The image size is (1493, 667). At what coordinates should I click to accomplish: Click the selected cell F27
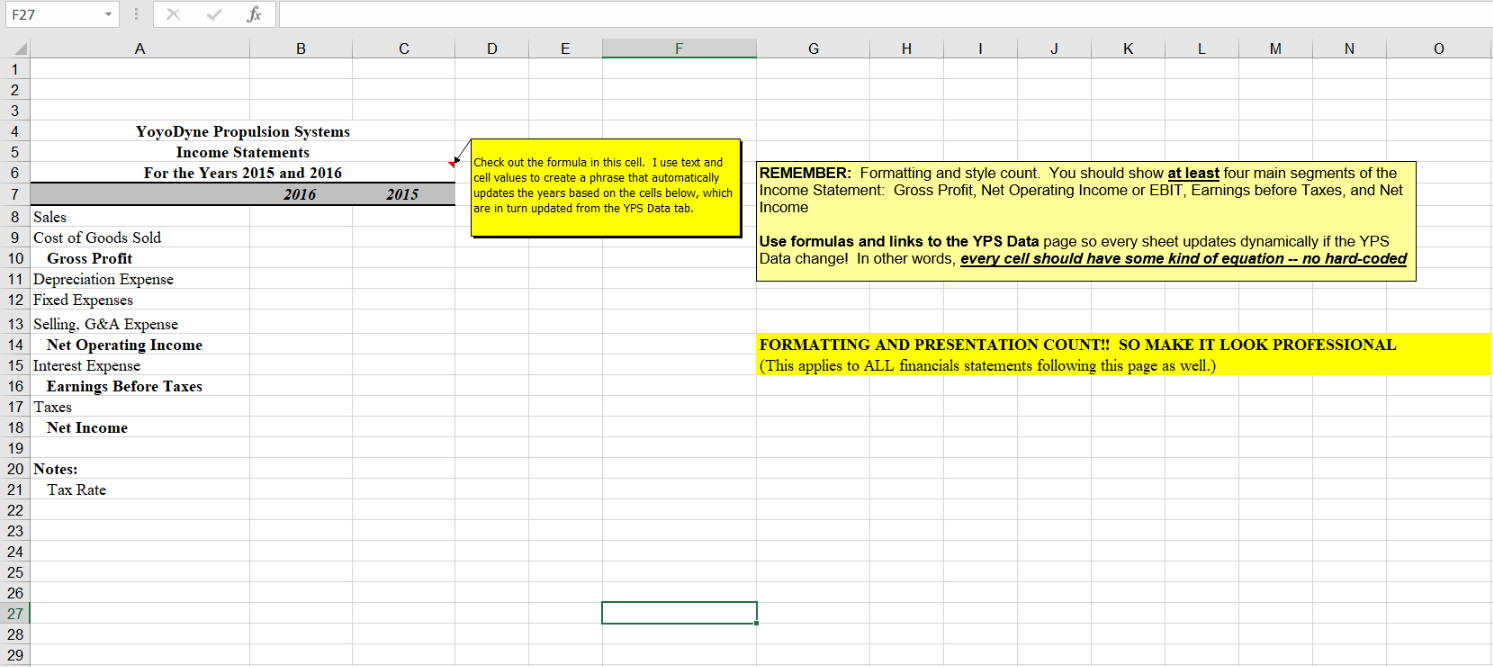(x=679, y=613)
